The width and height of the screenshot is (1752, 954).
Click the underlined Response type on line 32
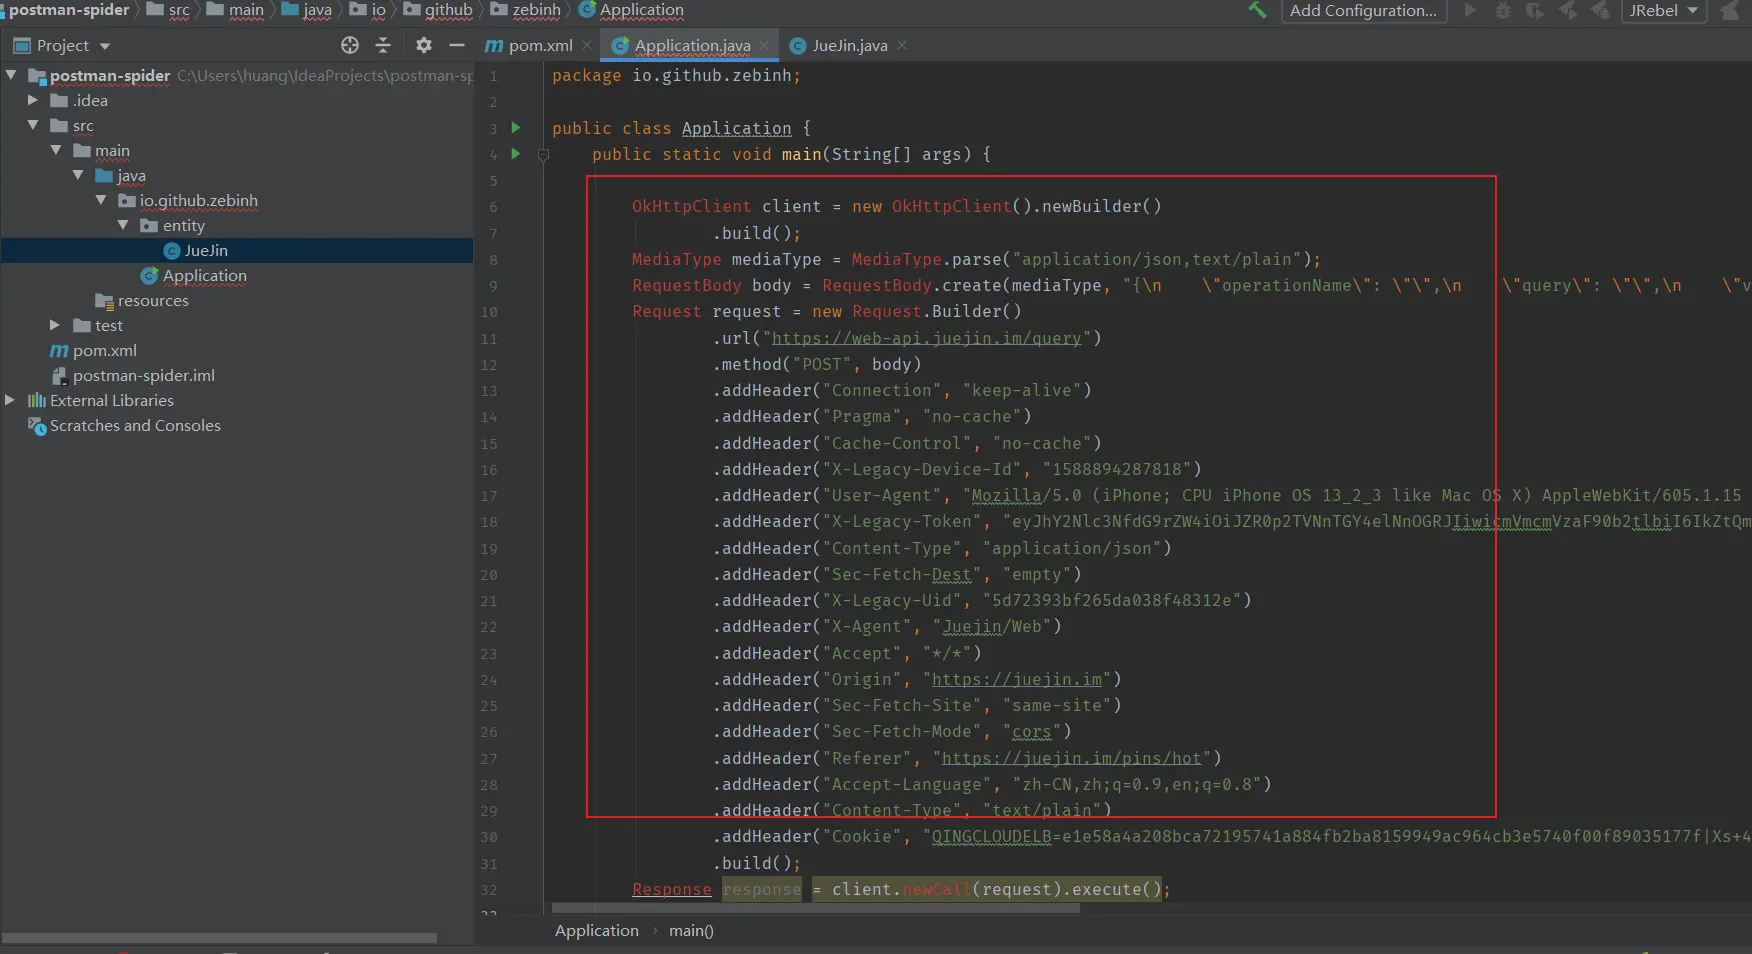671,889
